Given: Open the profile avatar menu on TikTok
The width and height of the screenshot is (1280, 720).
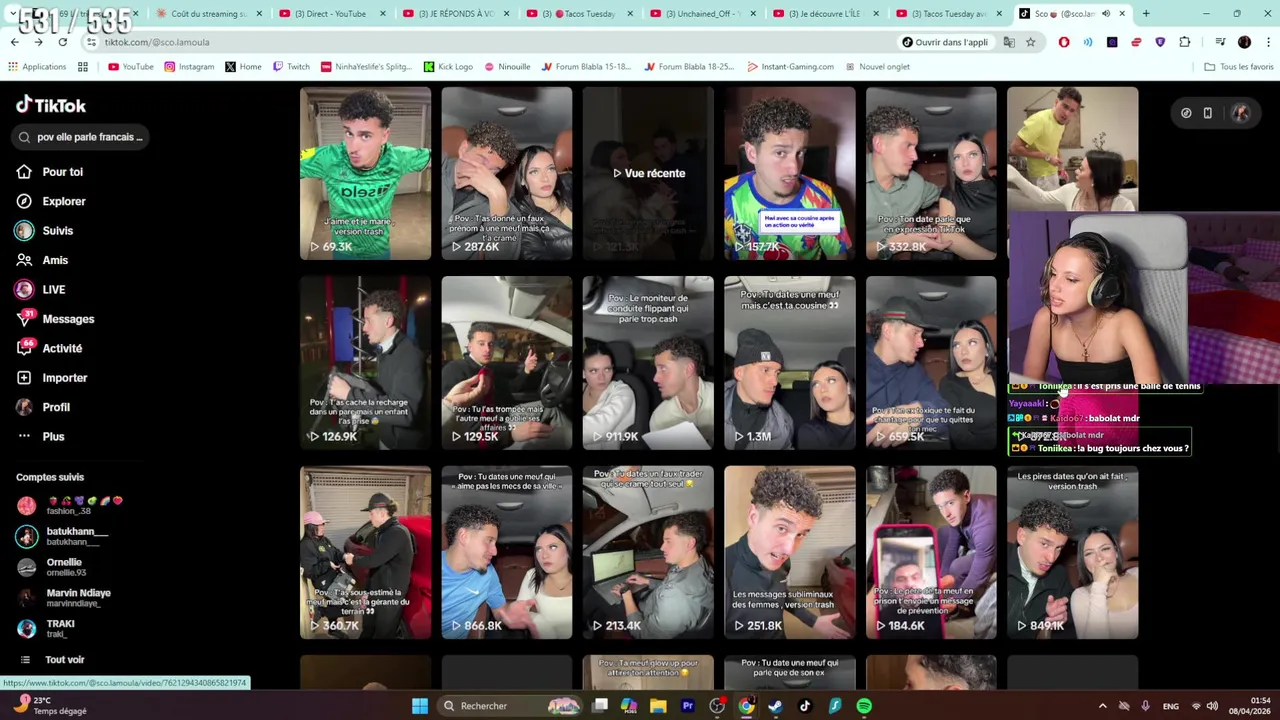Looking at the screenshot, I should coord(1240,113).
